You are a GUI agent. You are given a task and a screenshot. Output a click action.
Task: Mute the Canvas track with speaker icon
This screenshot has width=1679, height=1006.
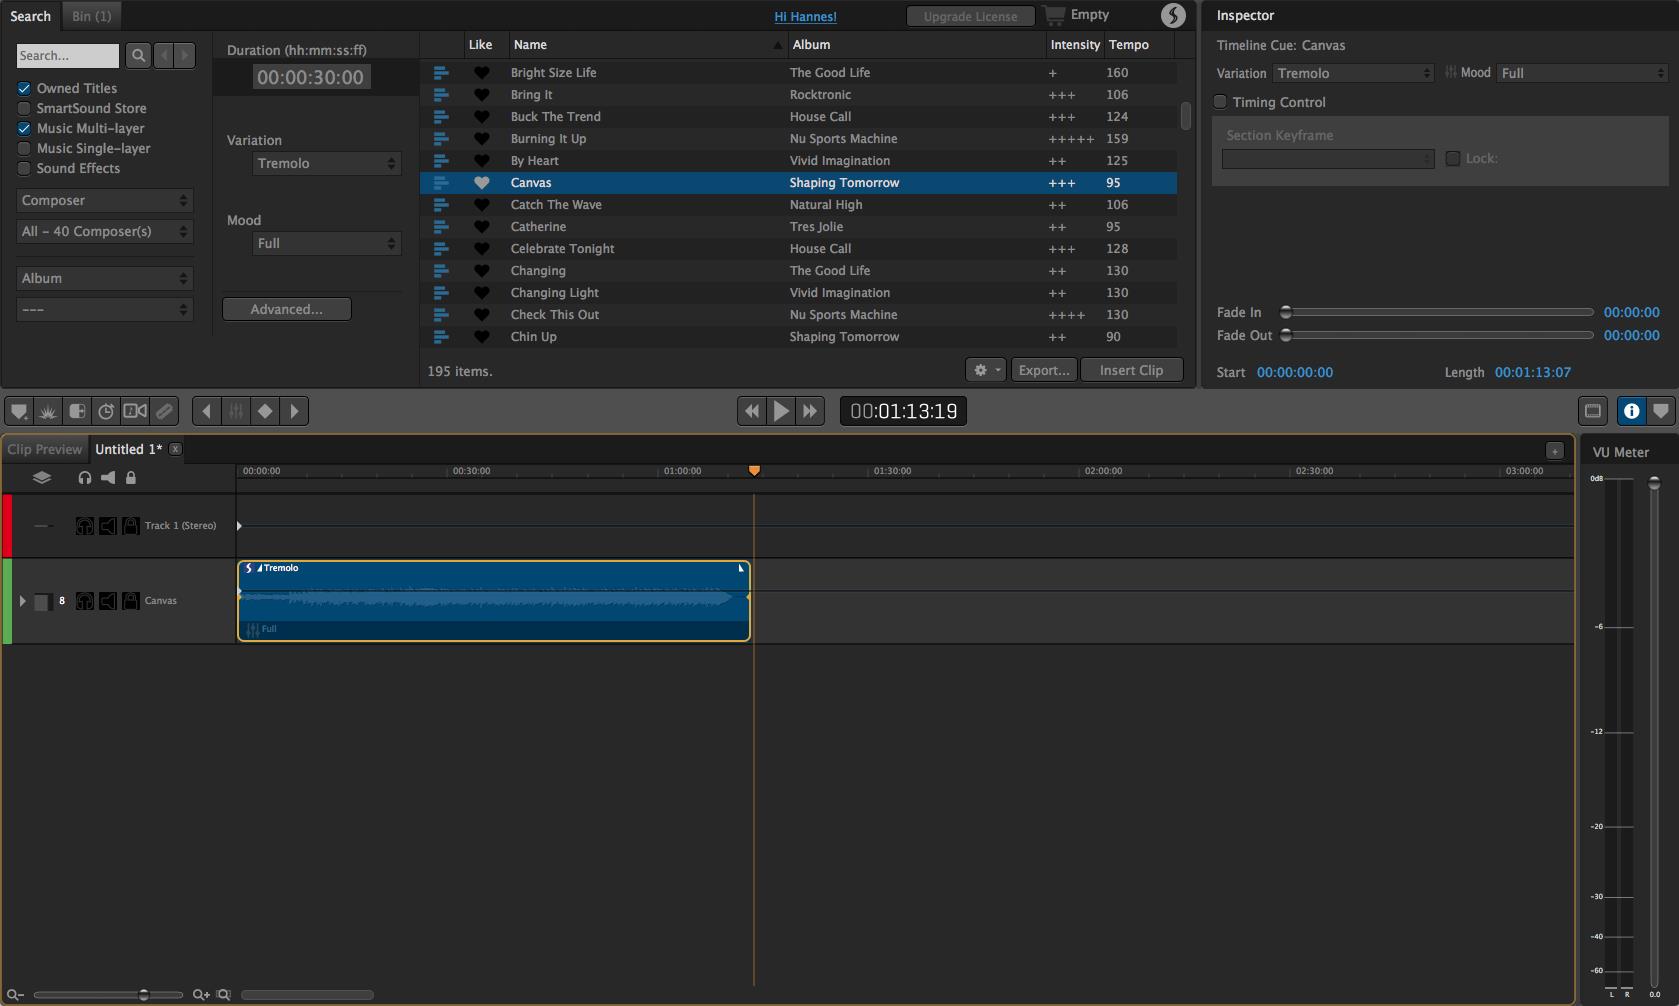(x=108, y=601)
